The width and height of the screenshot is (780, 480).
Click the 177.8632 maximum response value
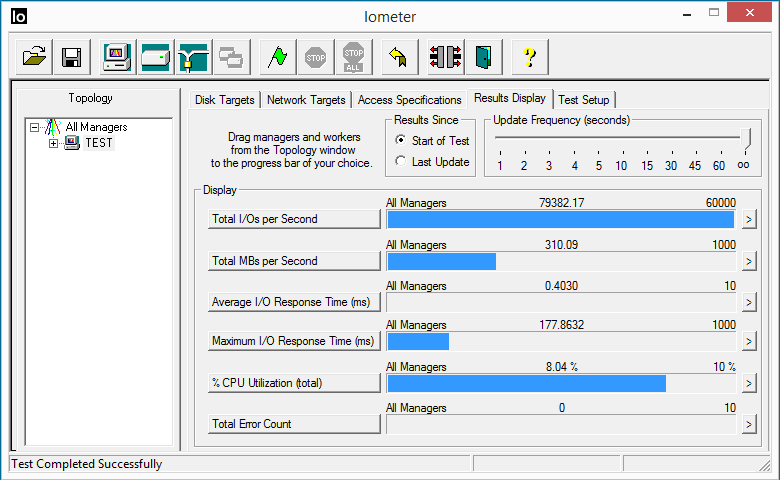tap(561, 325)
